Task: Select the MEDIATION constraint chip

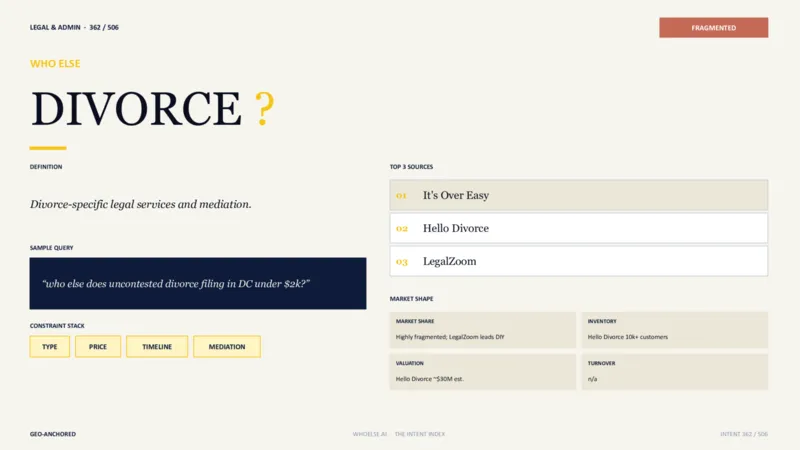Action: (x=227, y=346)
